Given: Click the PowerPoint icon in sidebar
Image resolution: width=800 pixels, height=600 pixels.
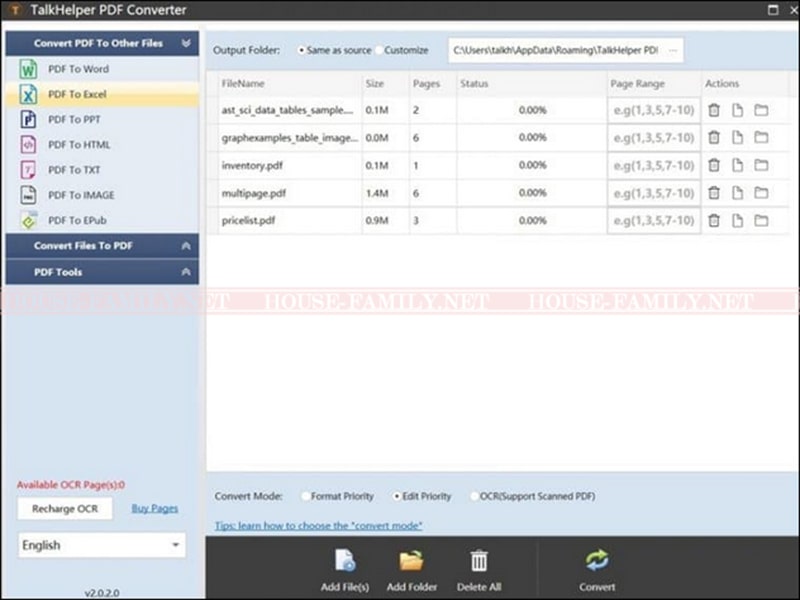Looking at the screenshot, I should point(28,119).
